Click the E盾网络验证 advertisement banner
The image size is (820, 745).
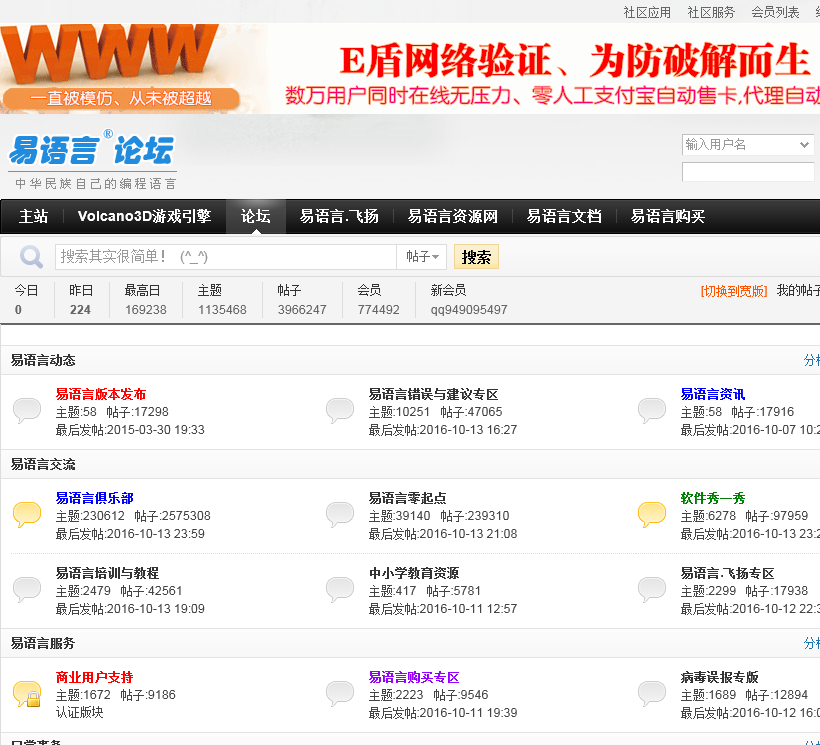(552, 73)
